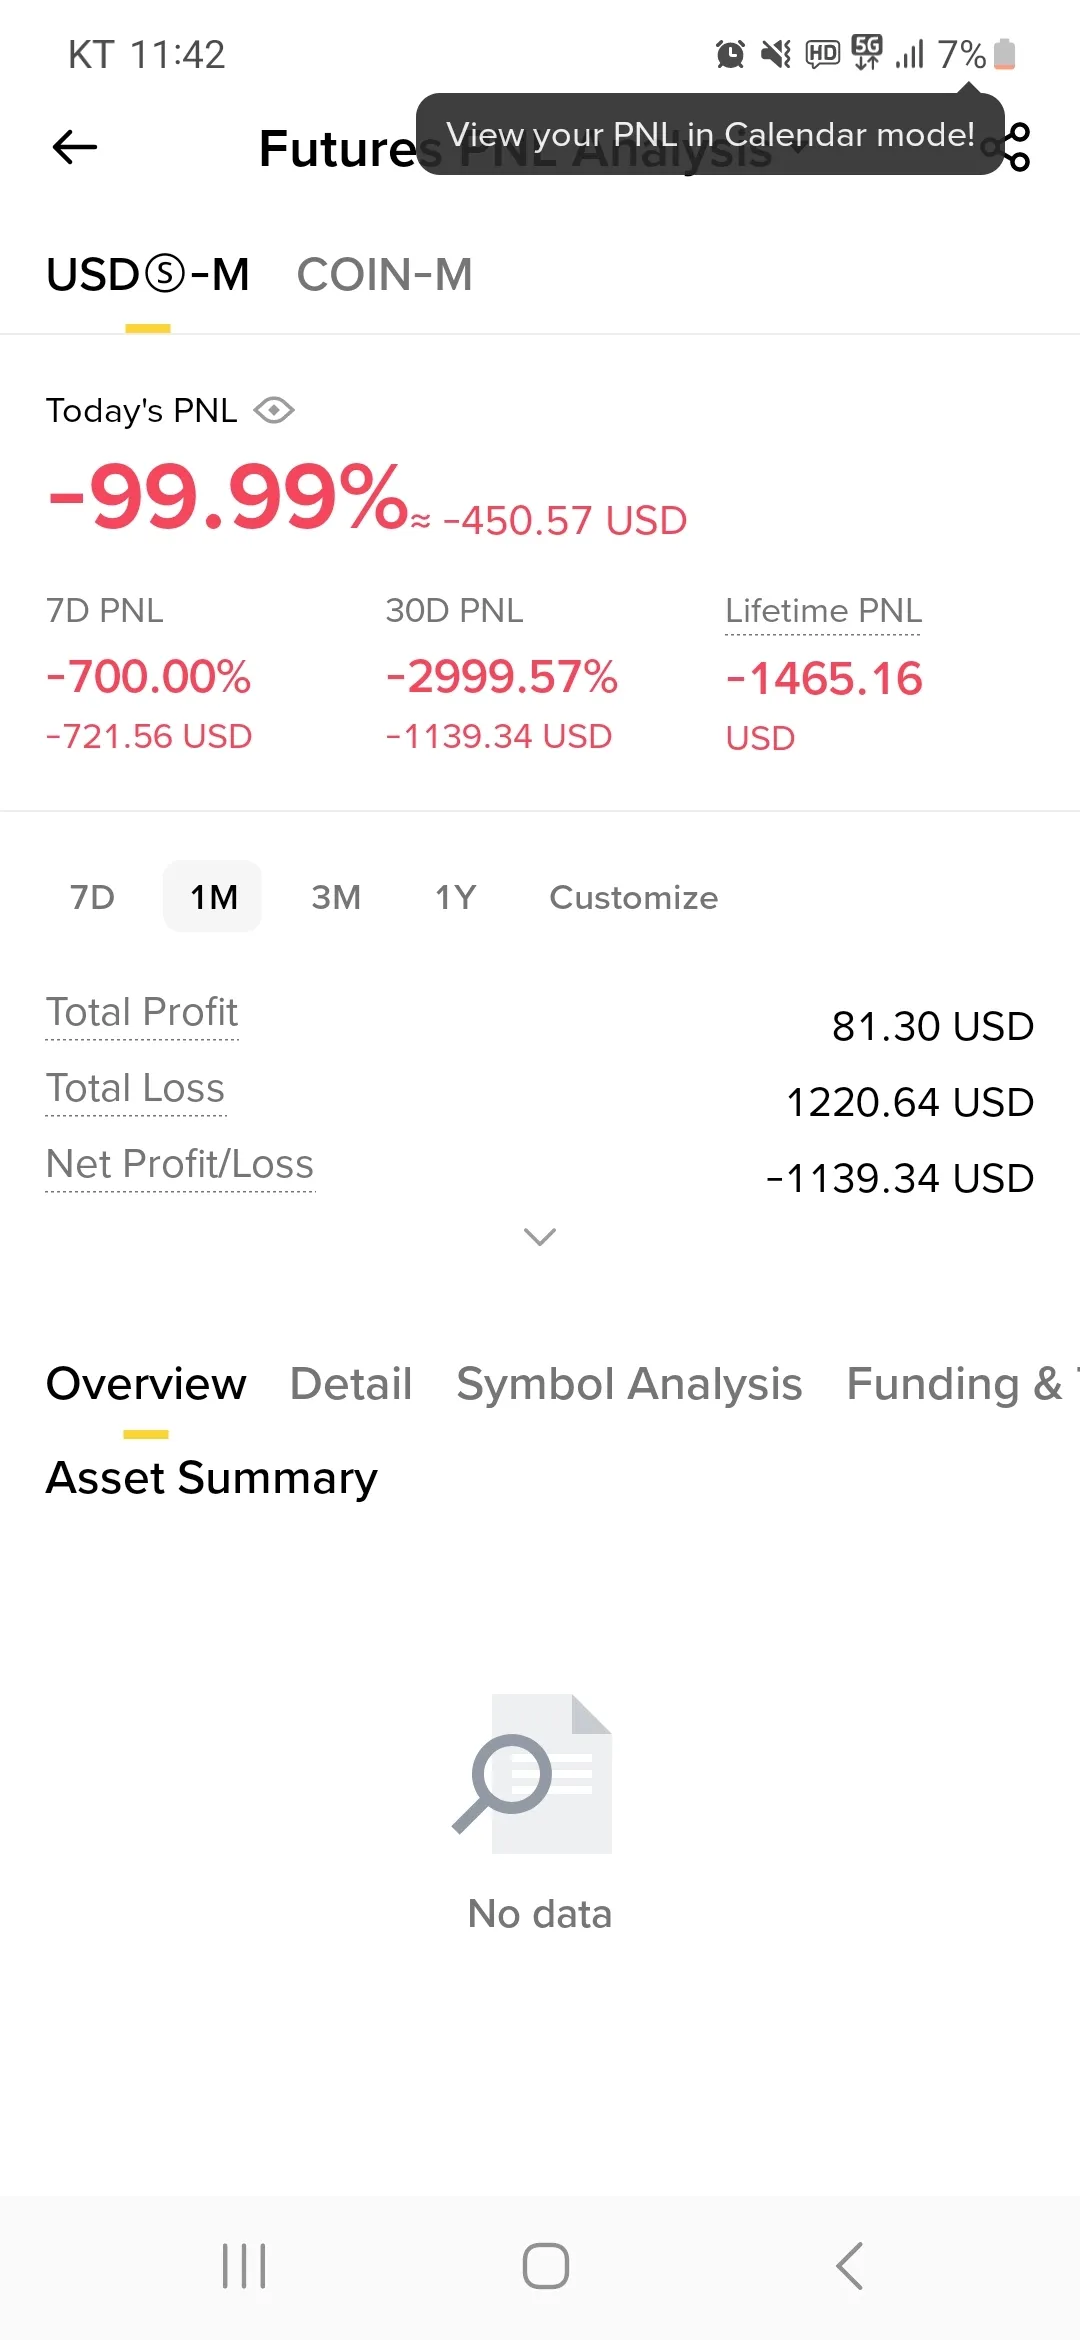Screen dimensions: 1080x2340
Task: Open the Symbol Analysis tab
Action: point(629,1384)
